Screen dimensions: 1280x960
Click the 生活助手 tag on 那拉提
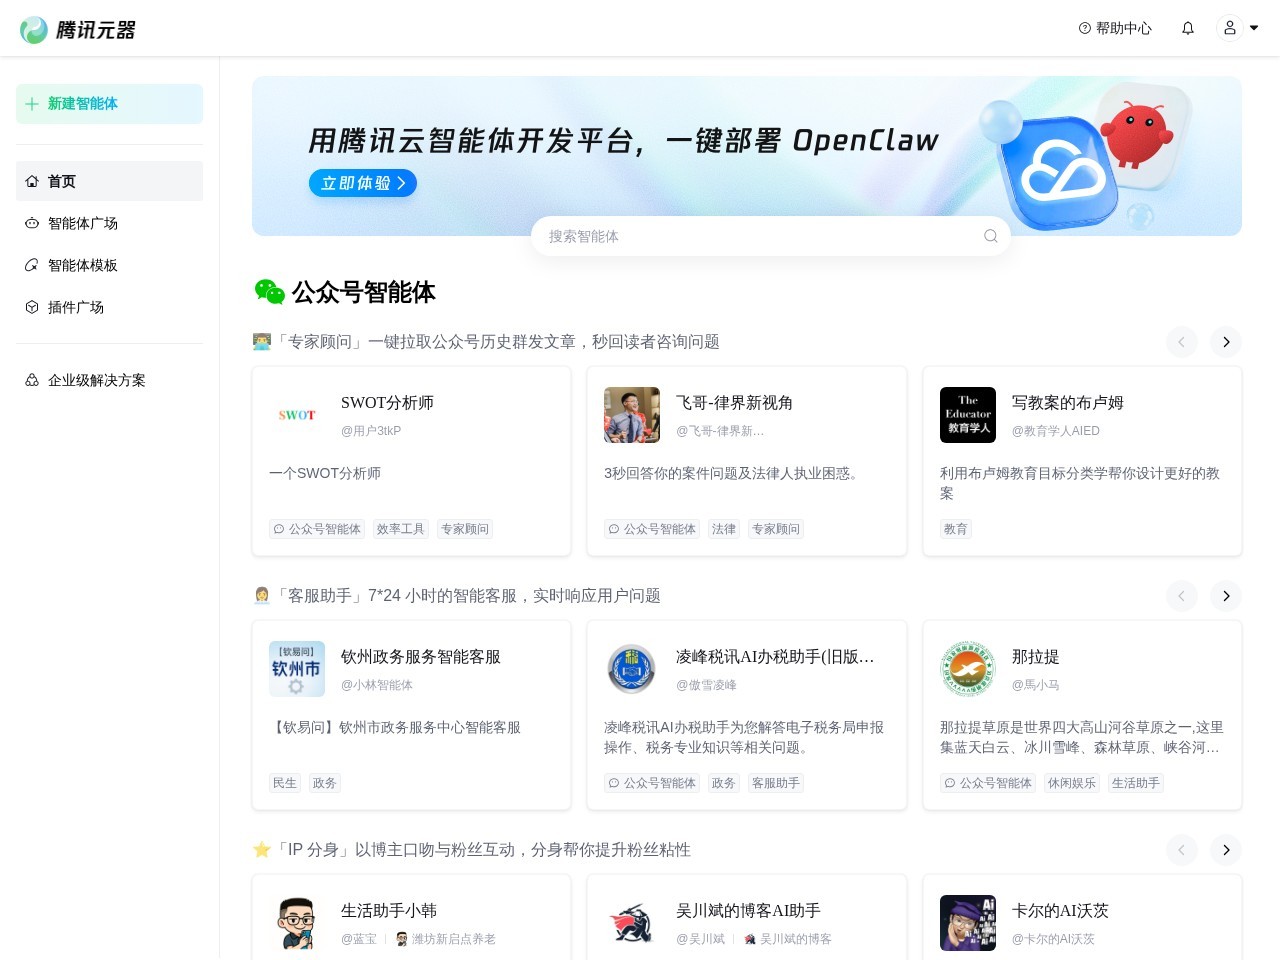(1136, 783)
